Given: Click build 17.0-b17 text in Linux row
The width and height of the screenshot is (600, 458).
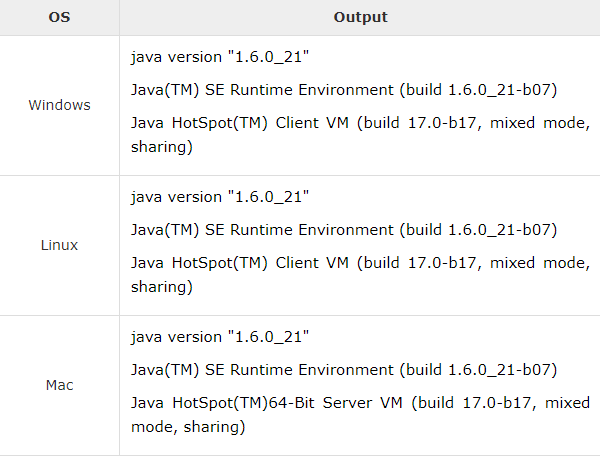Looking at the screenshot, I should (x=419, y=263).
